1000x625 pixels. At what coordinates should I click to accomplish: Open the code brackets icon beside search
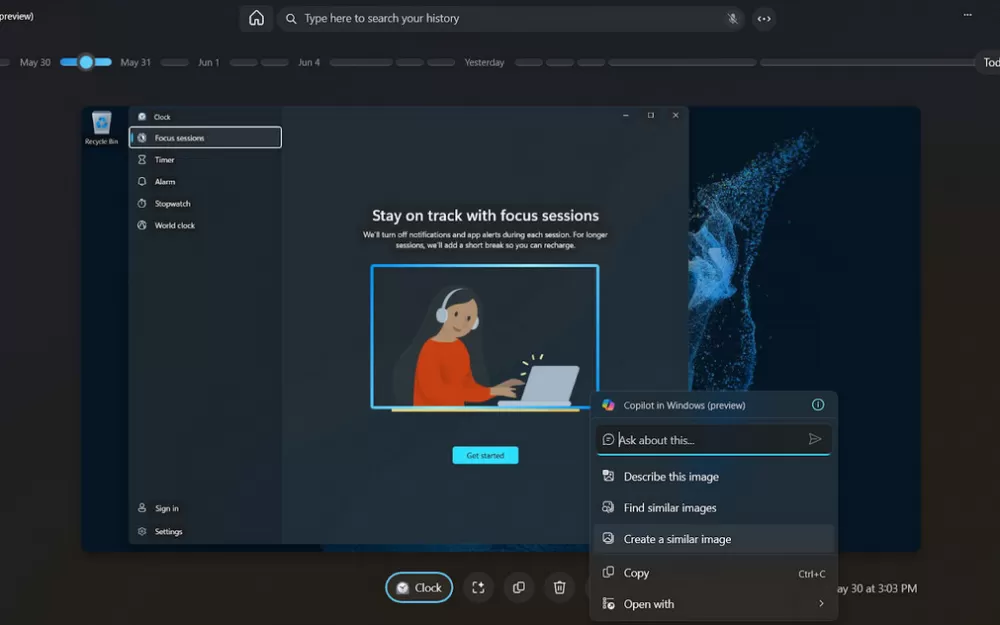[x=764, y=18]
